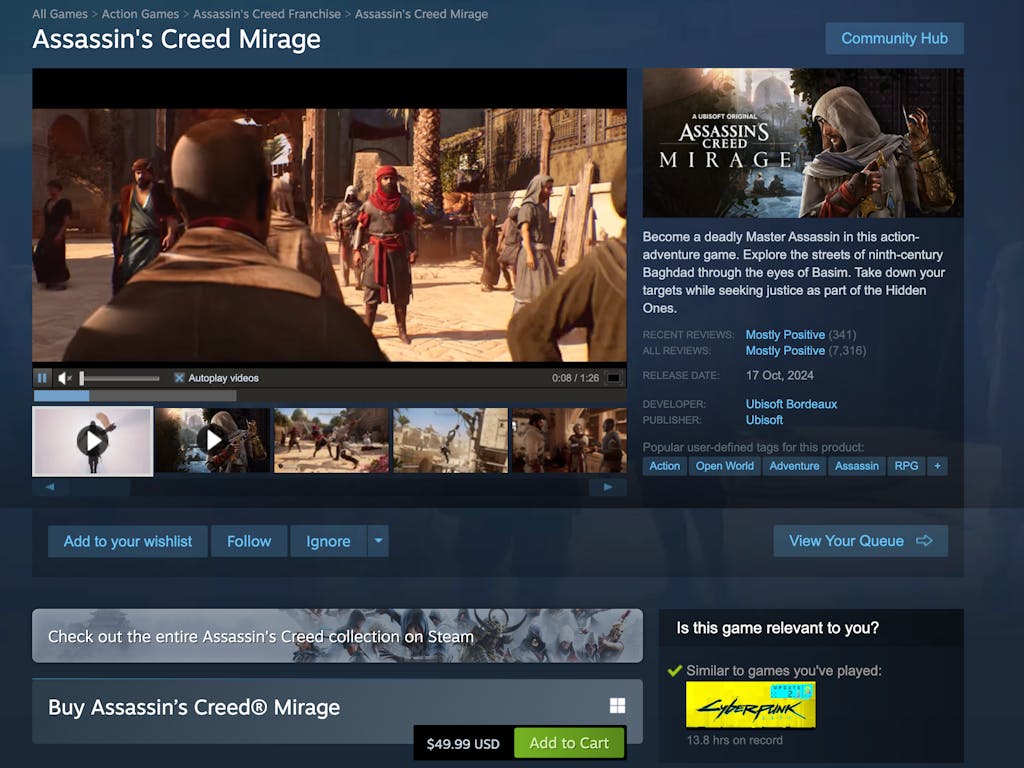Uncheck Autoplay videos checkbox
The image size is (1024, 768).
[x=179, y=378]
